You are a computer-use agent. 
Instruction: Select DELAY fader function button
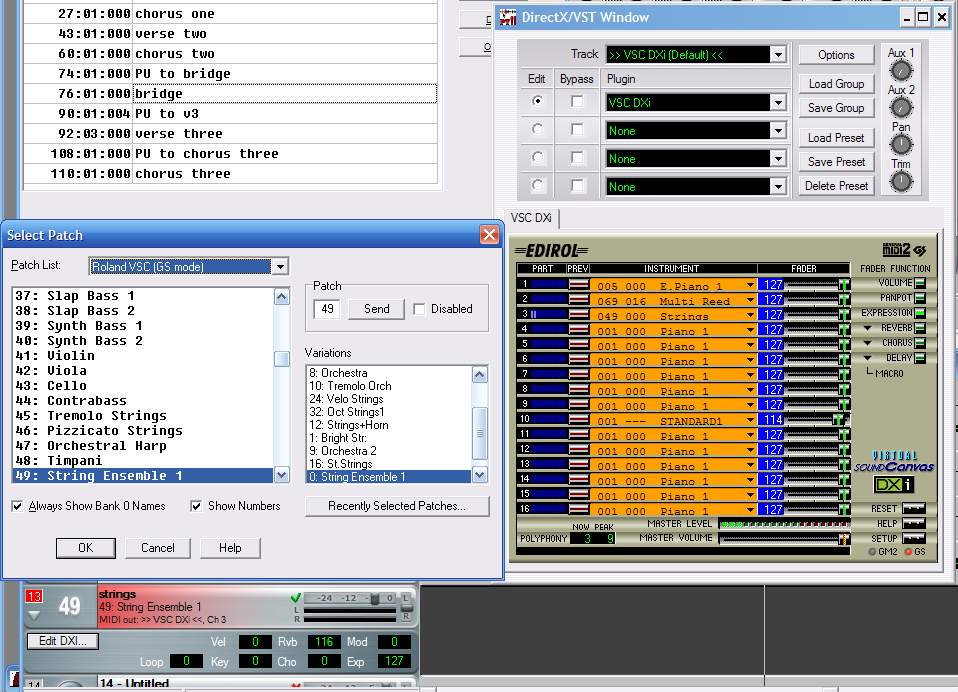pos(920,358)
